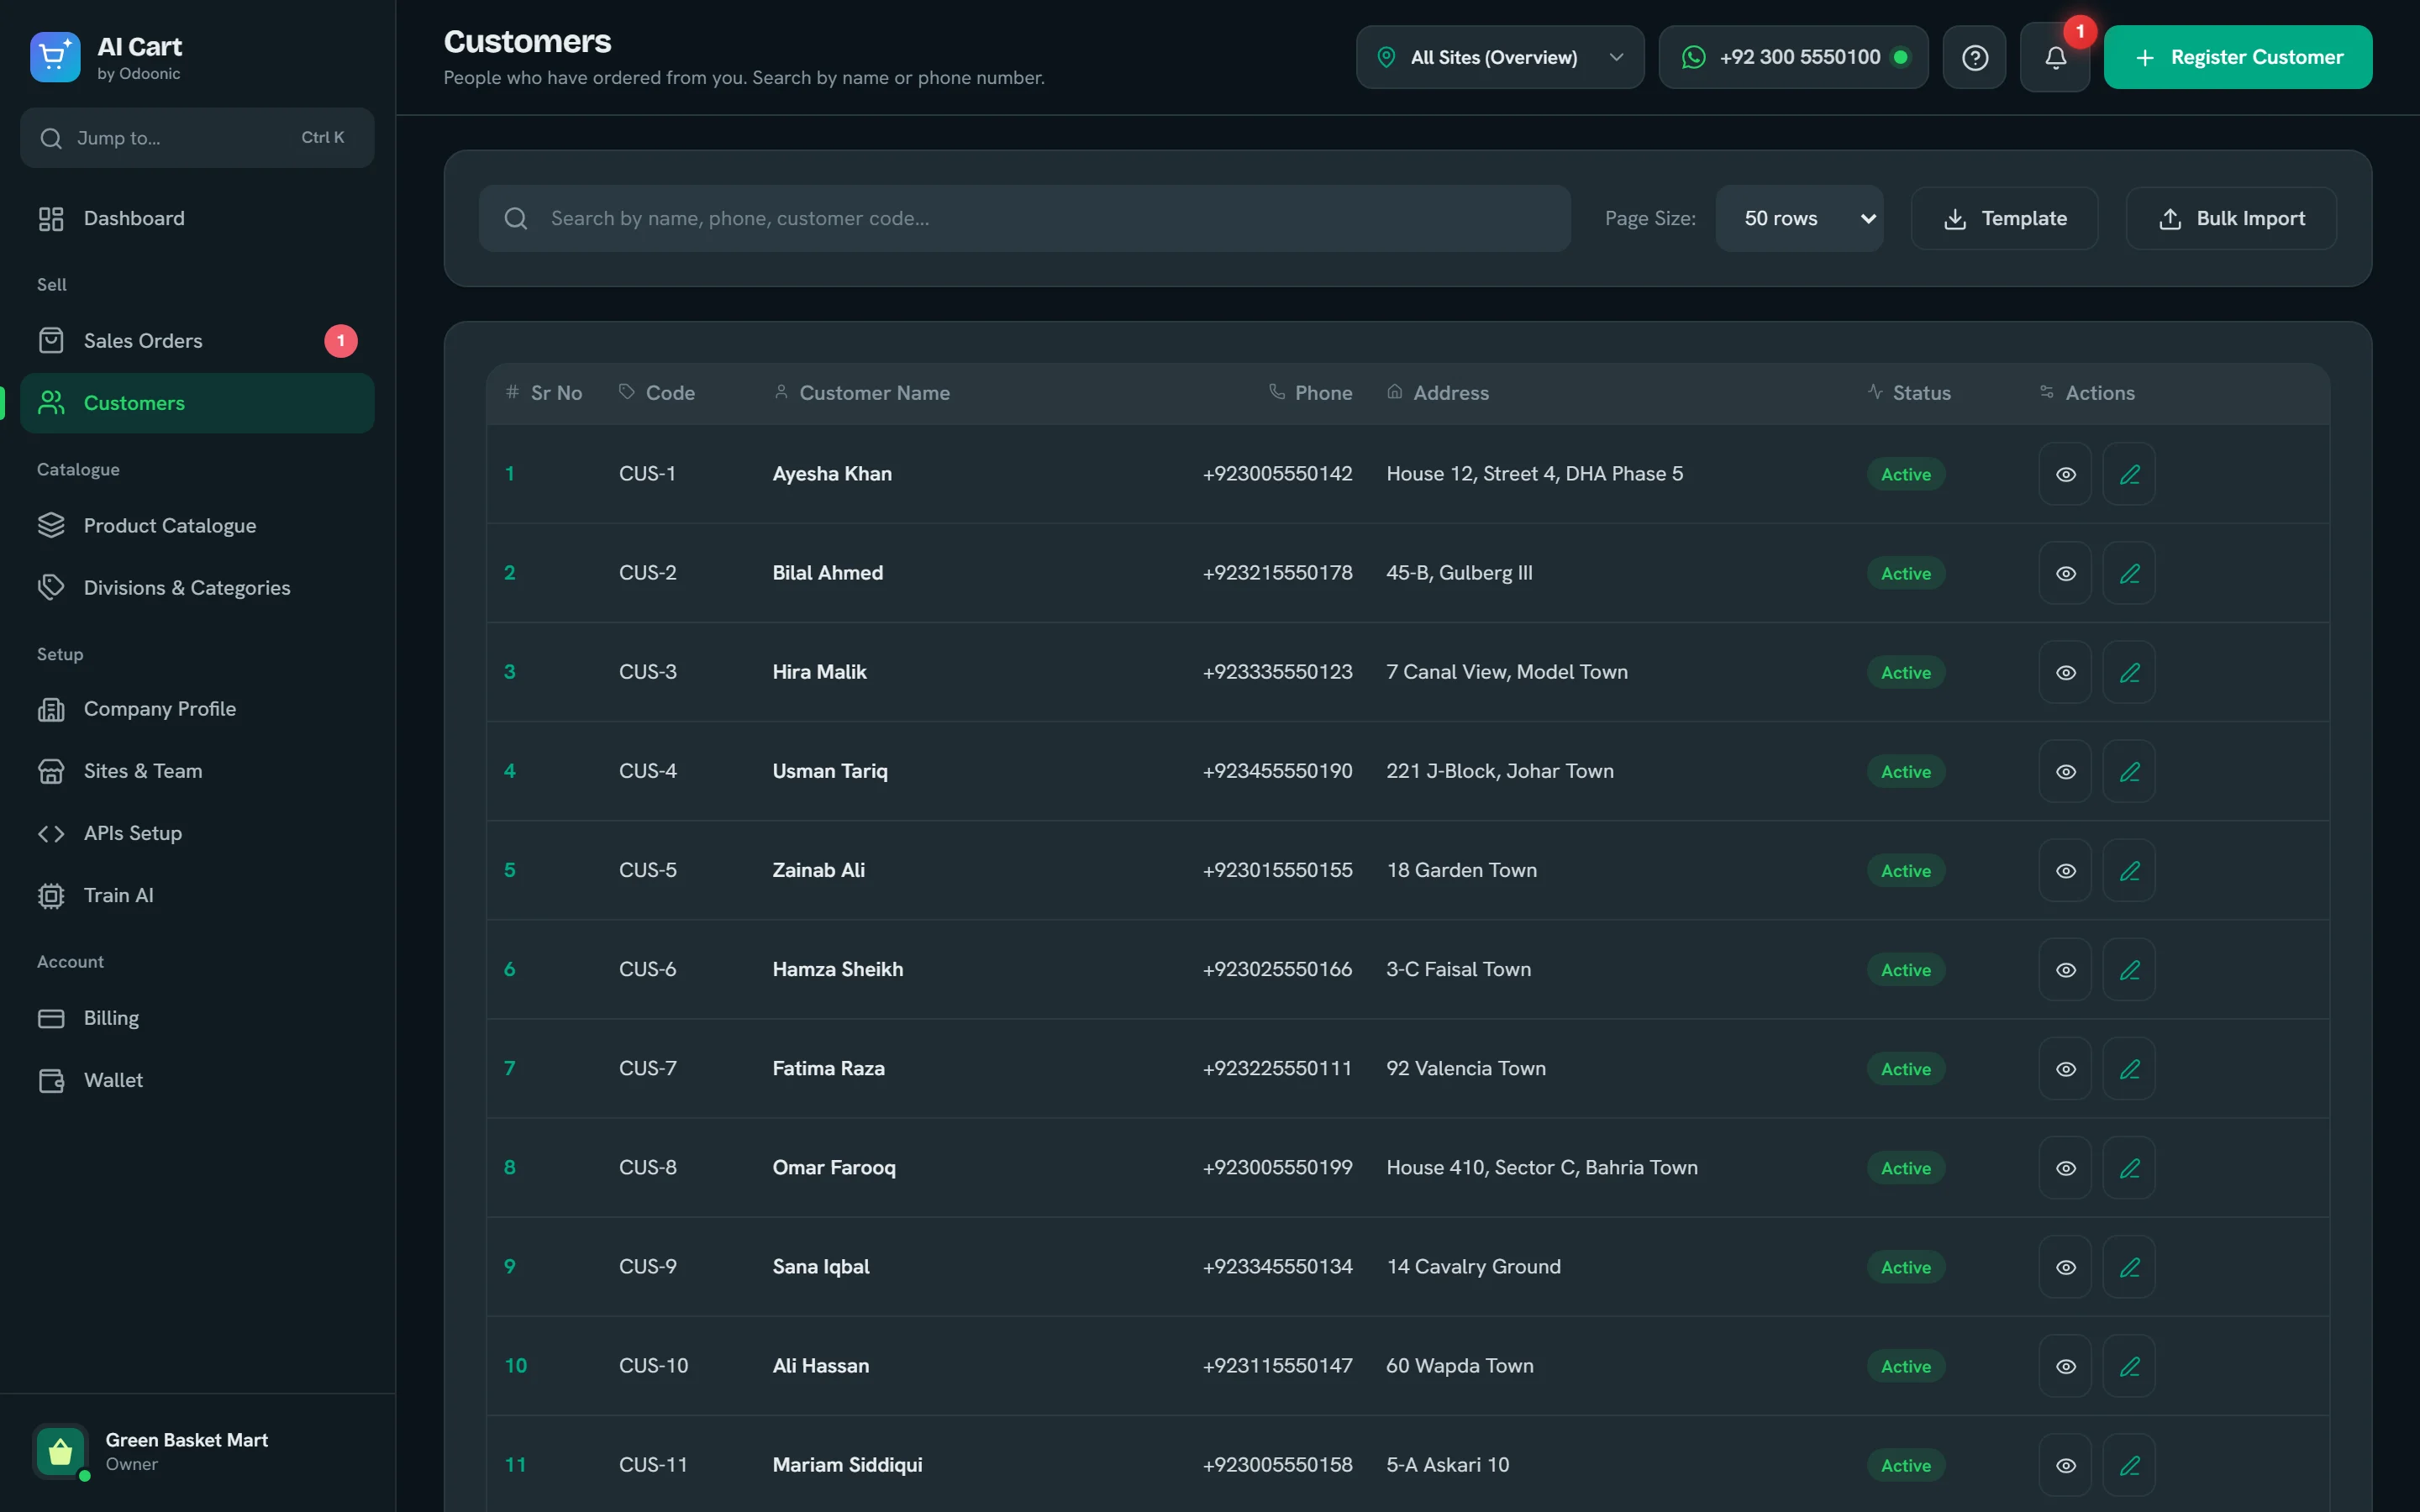Click the Register Customer button
The image size is (2420, 1512).
(2237, 57)
